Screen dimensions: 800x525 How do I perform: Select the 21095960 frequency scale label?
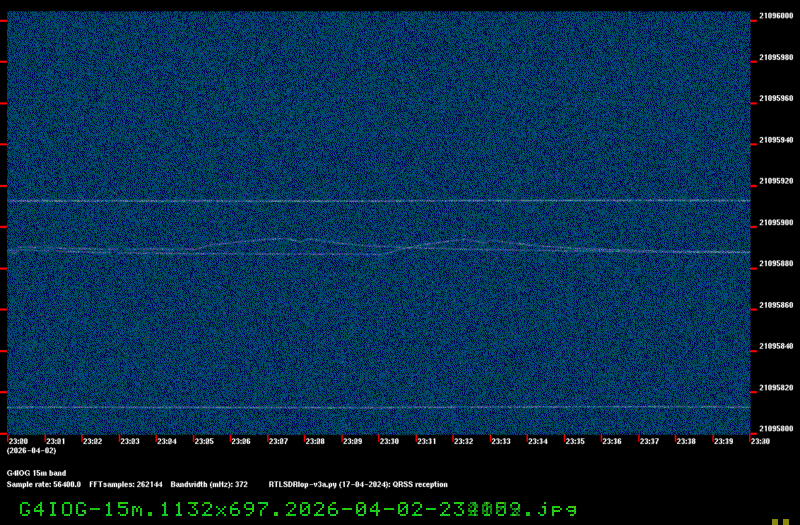point(776,99)
